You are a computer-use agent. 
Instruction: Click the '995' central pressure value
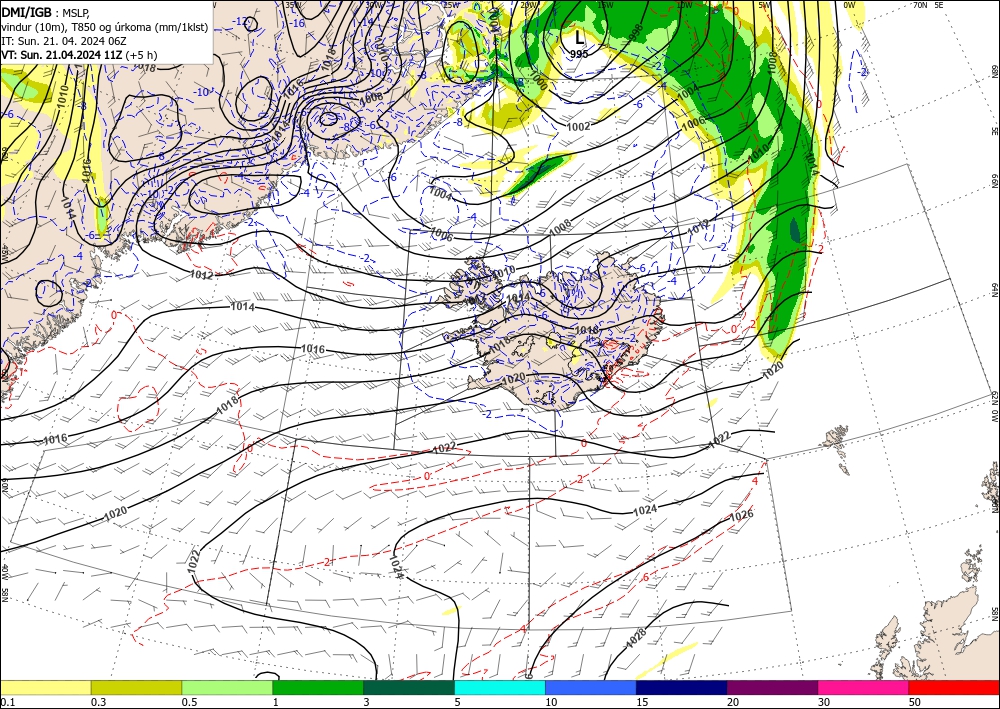[x=578, y=54]
